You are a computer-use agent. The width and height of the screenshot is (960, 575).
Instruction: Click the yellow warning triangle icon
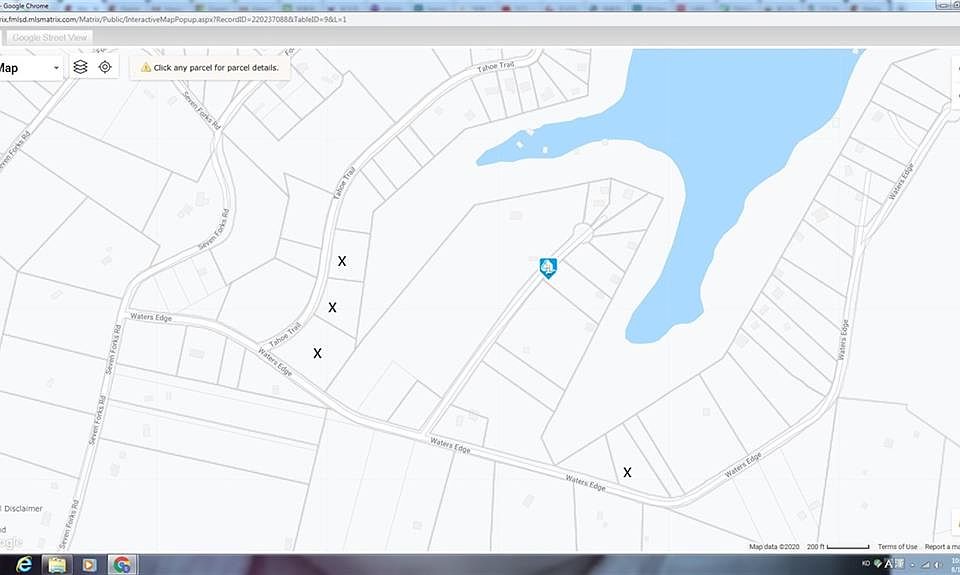[146, 67]
